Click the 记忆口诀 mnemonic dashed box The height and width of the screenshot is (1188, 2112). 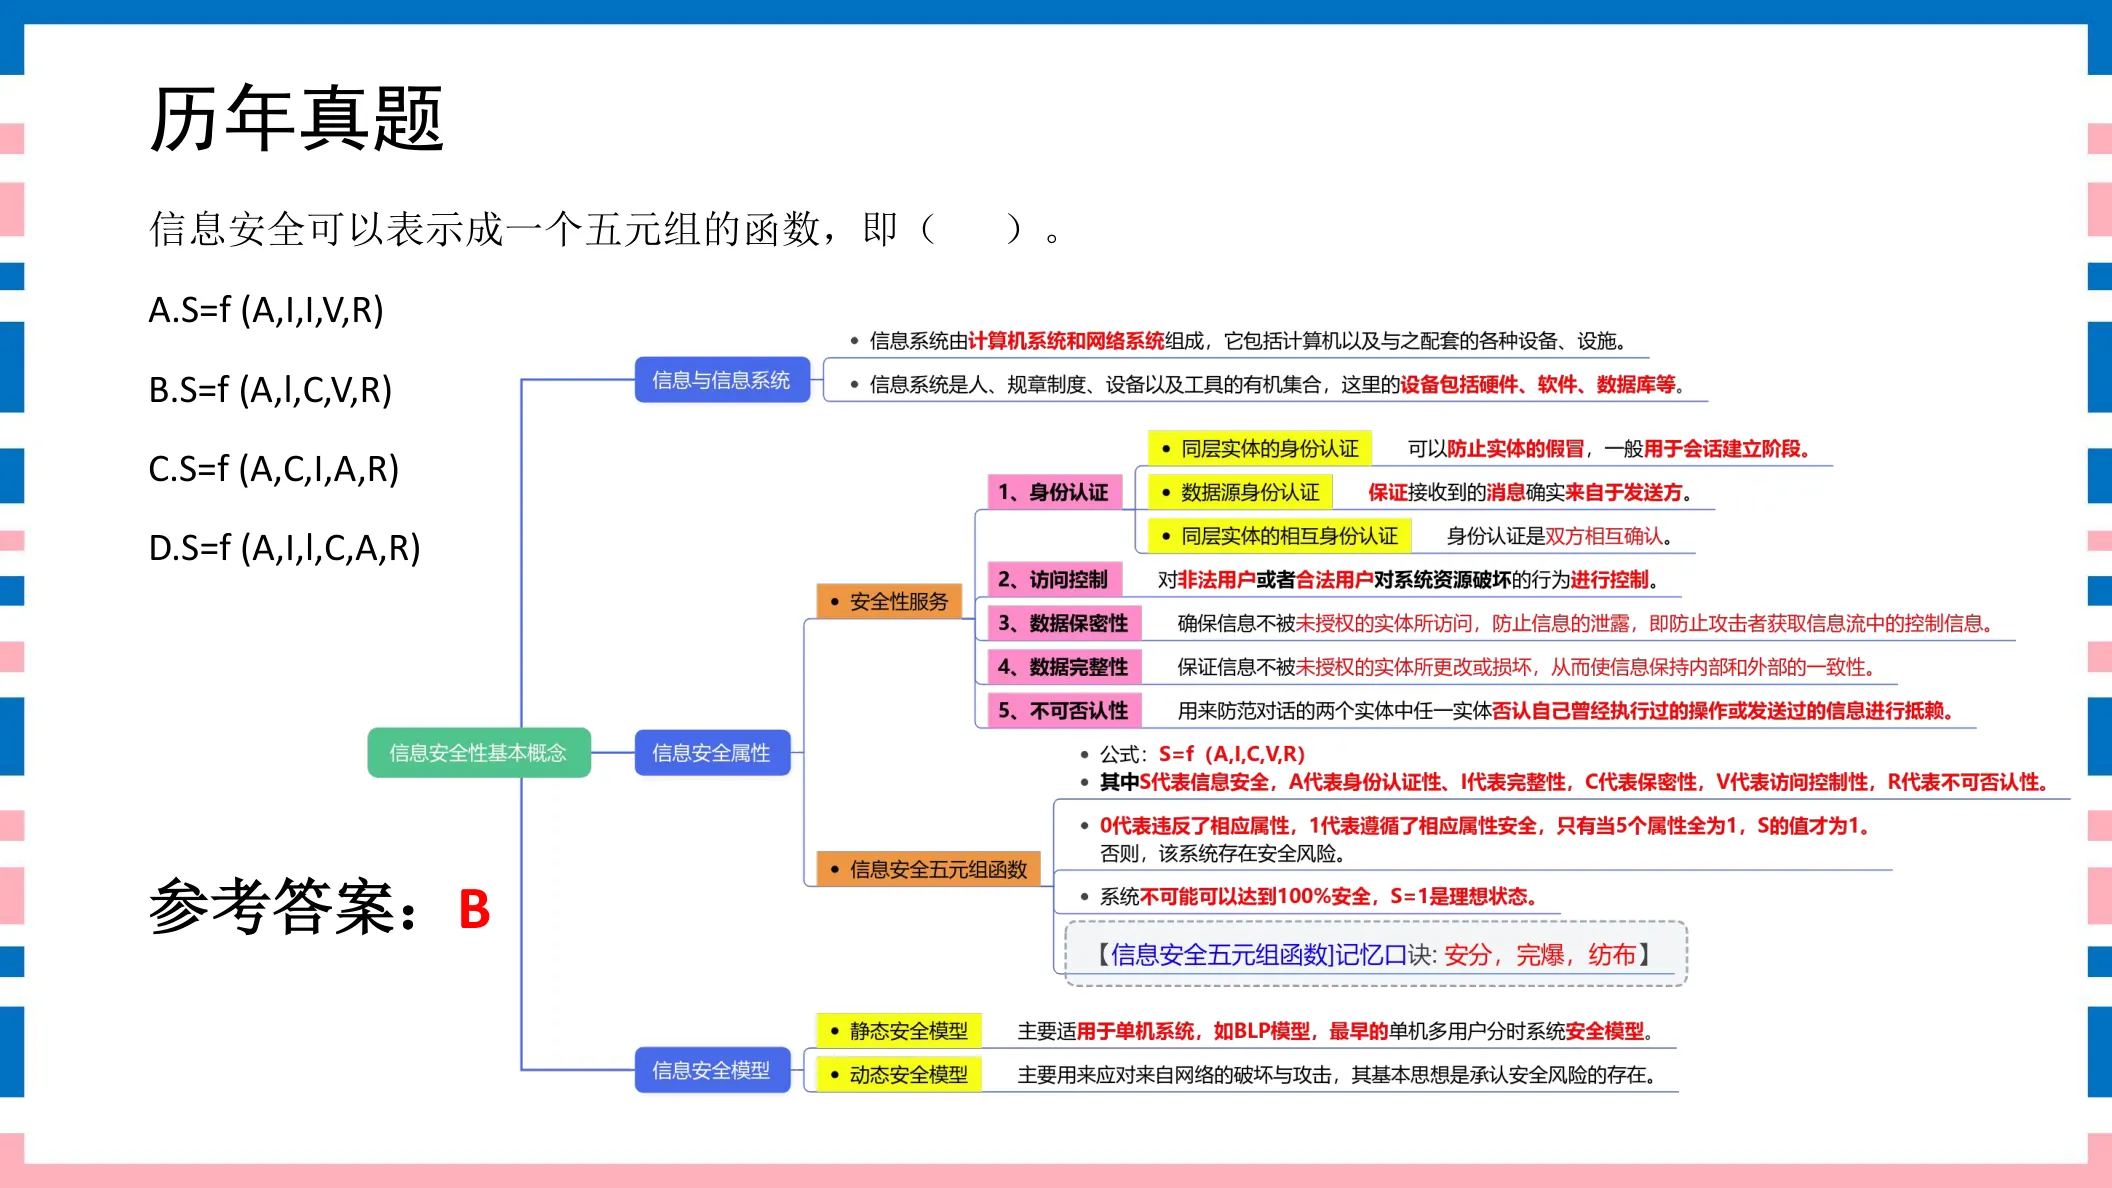pos(1376,954)
